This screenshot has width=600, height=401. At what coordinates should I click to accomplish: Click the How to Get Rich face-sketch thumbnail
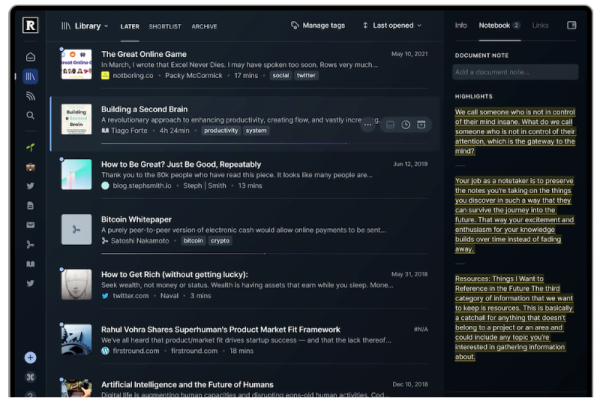(x=77, y=284)
